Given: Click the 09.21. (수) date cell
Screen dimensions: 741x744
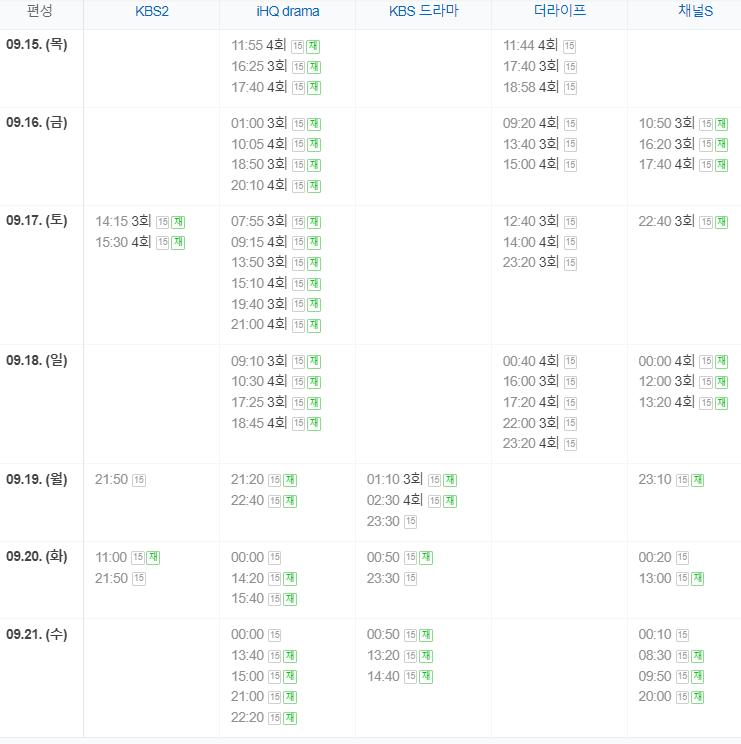Looking at the screenshot, I should click(37, 634).
